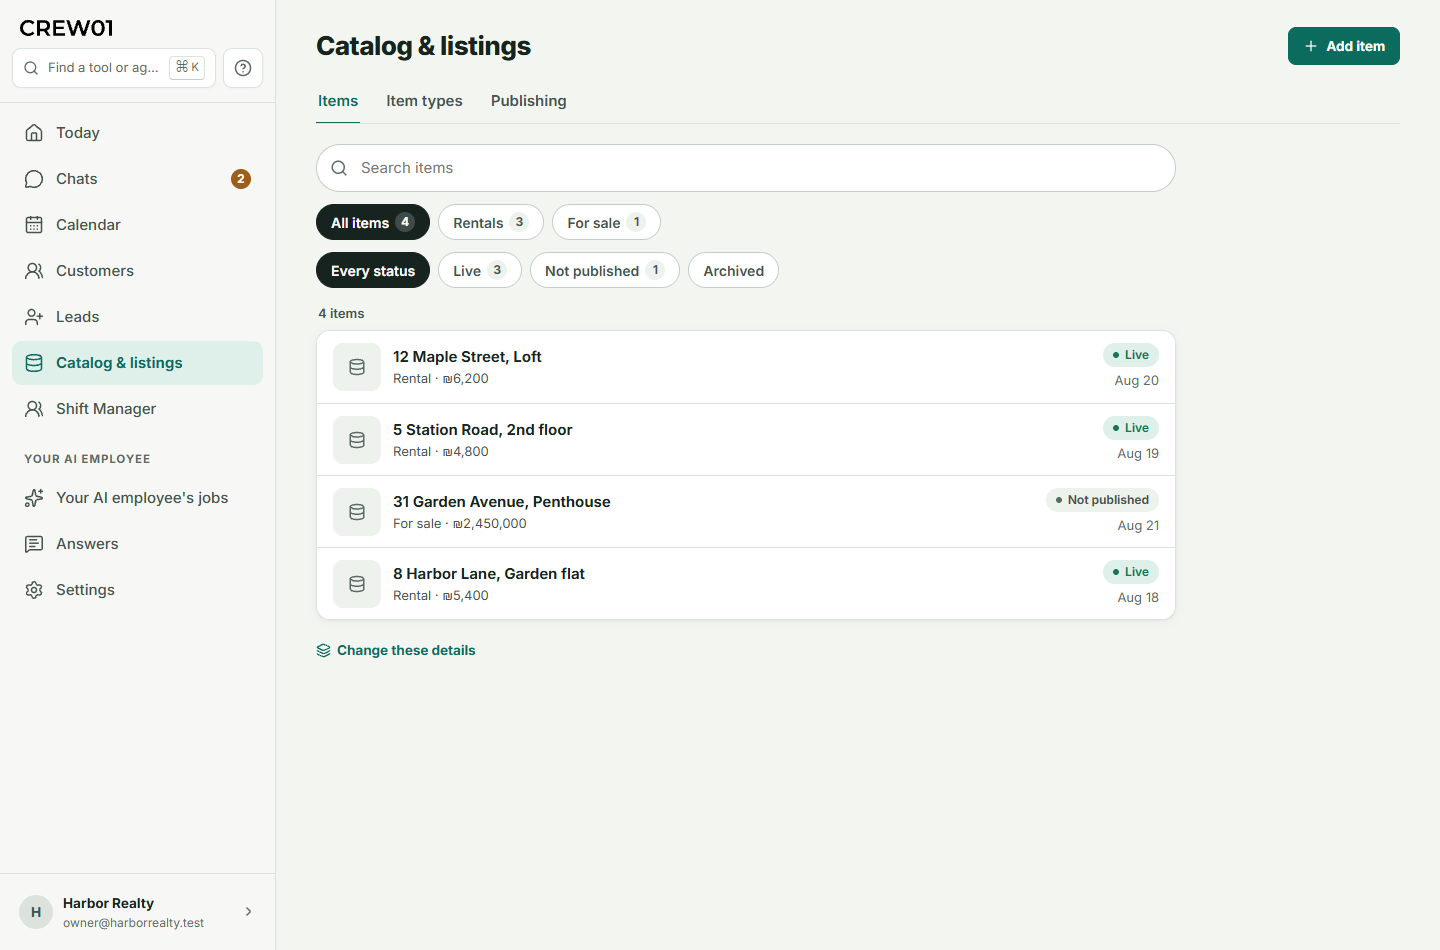Click the Calendar icon in sidebar
Viewport: 1440px width, 950px height.
click(34, 225)
